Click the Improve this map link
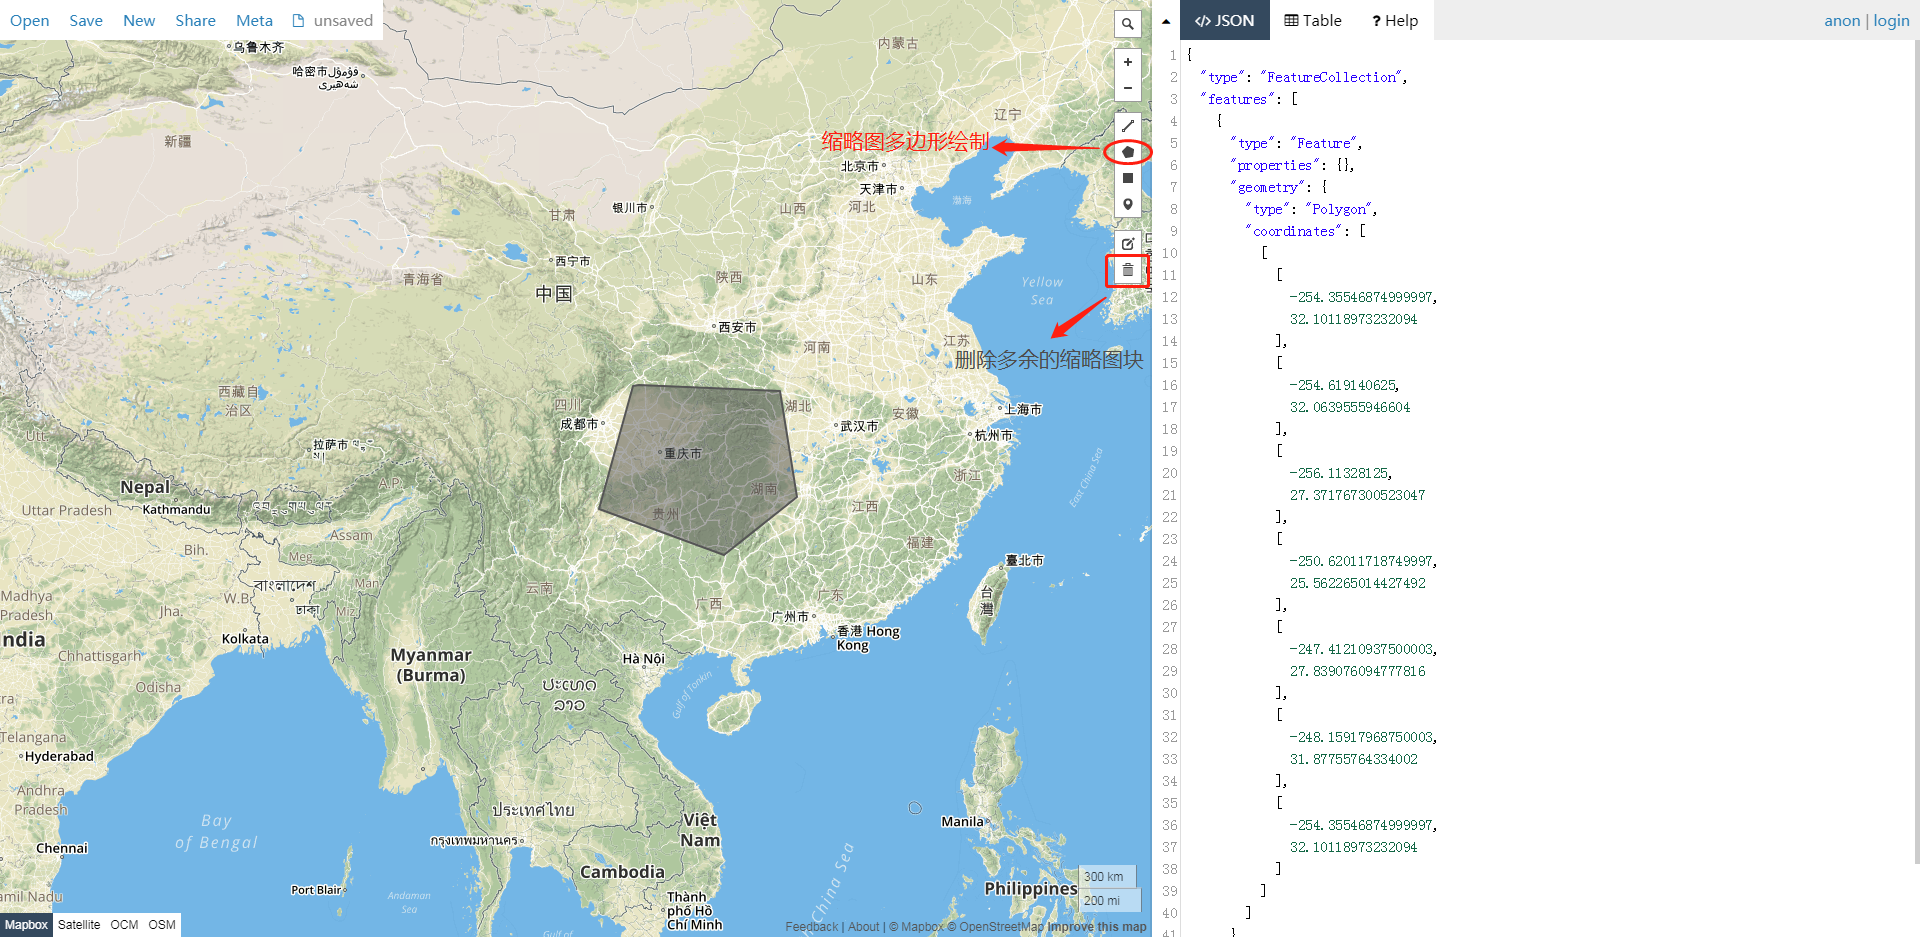The height and width of the screenshot is (937, 1920). (1096, 927)
